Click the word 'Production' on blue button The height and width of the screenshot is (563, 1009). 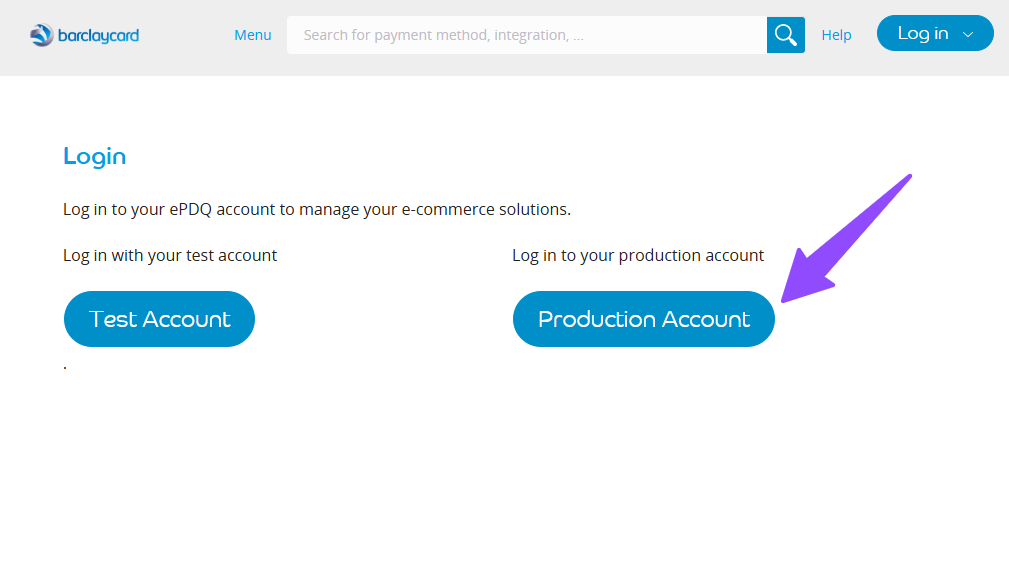pos(597,319)
